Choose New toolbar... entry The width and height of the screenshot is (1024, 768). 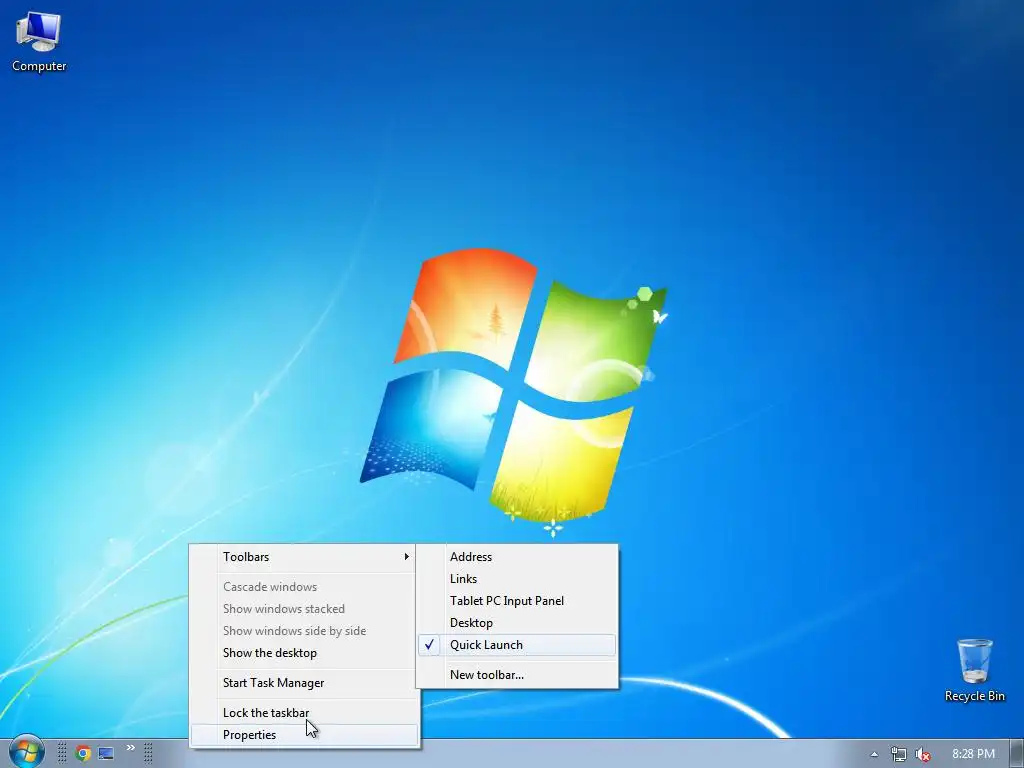pyautogui.click(x=516, y=675)
